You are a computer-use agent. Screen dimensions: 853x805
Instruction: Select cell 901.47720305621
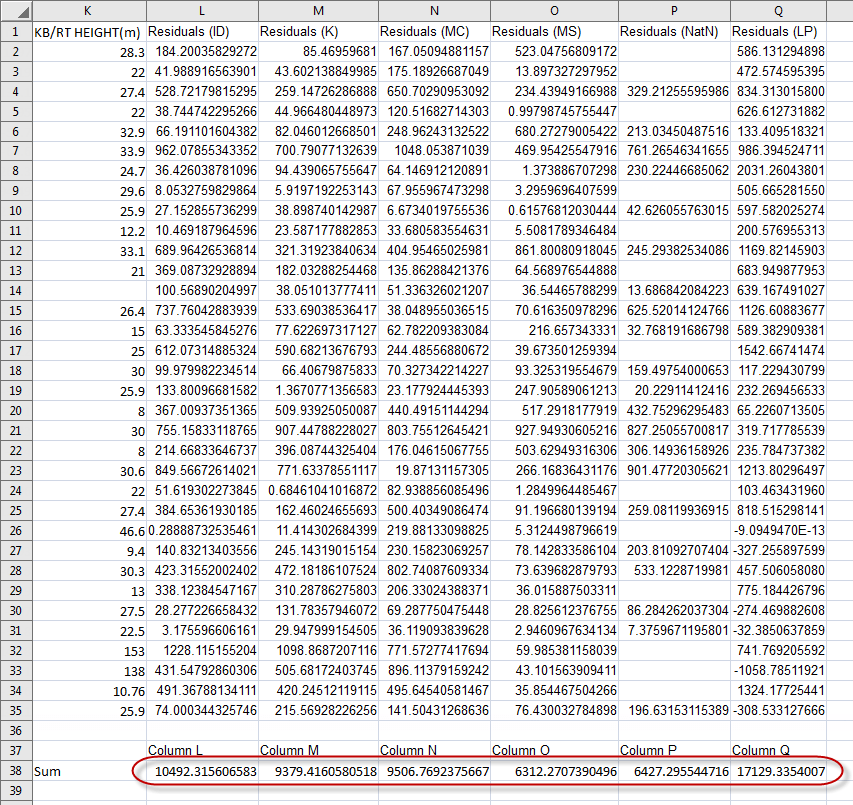coord(674,470)
